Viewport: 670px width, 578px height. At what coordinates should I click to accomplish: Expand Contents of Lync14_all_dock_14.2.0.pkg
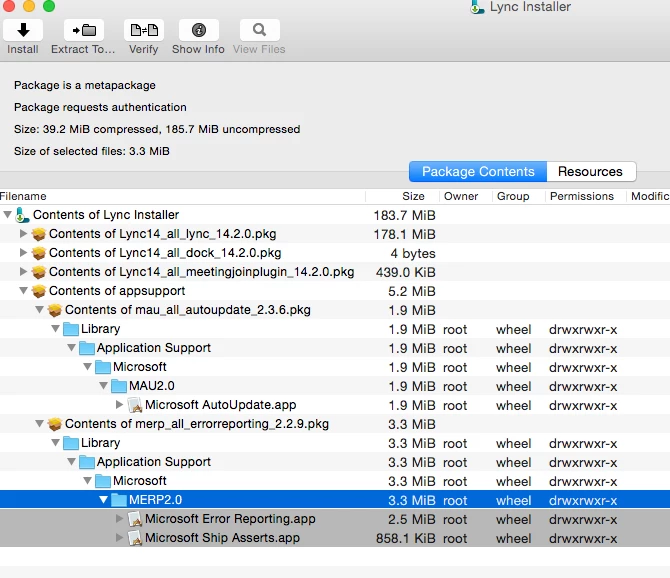pyautogui.click(x=24, y=252)
